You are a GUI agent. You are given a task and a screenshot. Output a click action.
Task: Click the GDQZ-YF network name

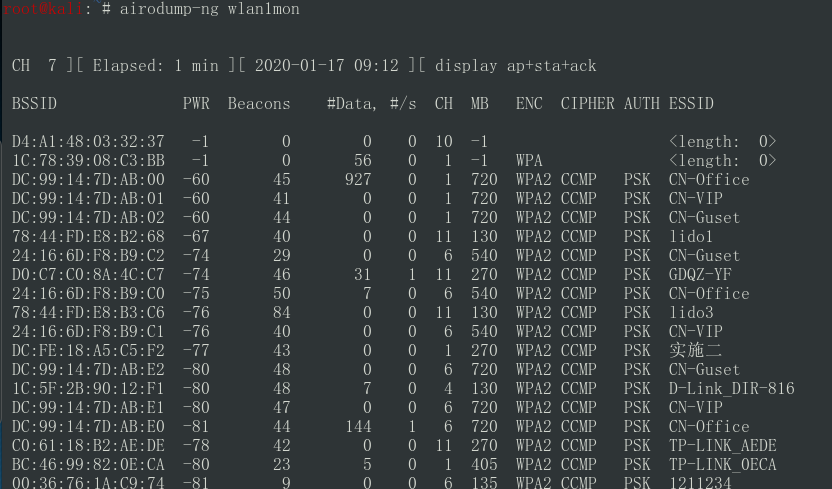coord(700,275)
